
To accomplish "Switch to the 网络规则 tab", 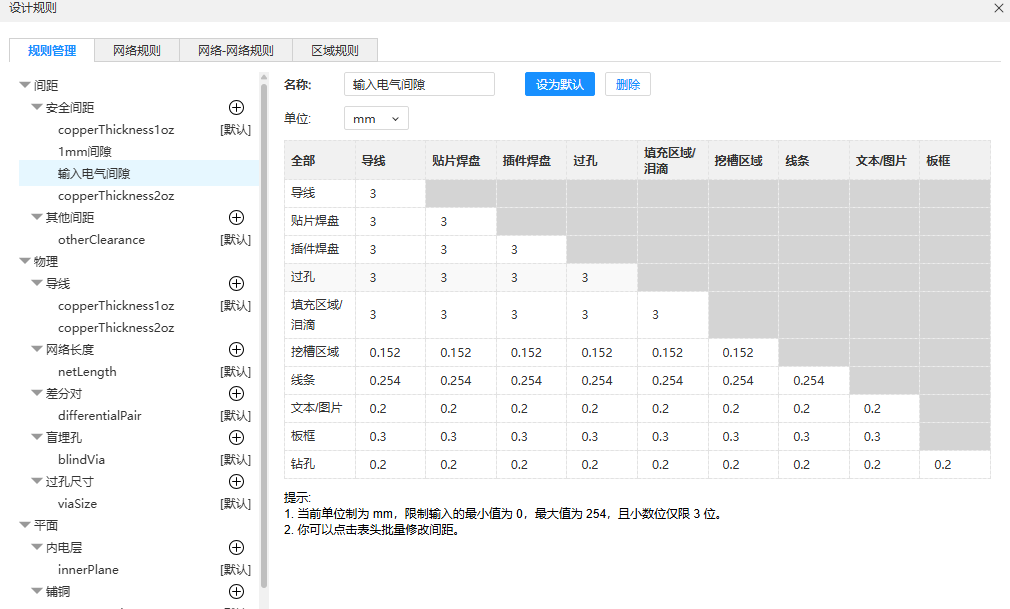I will coord(136,50).
